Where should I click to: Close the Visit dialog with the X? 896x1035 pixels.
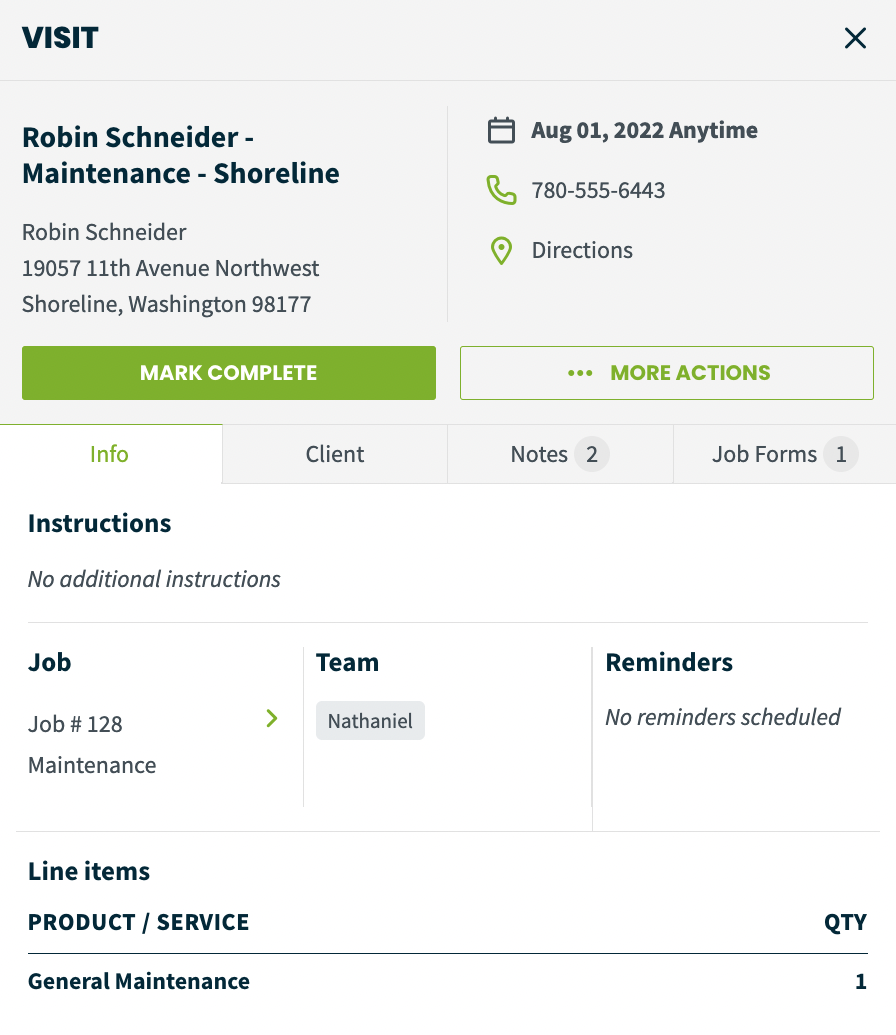(x=855, y=37)
